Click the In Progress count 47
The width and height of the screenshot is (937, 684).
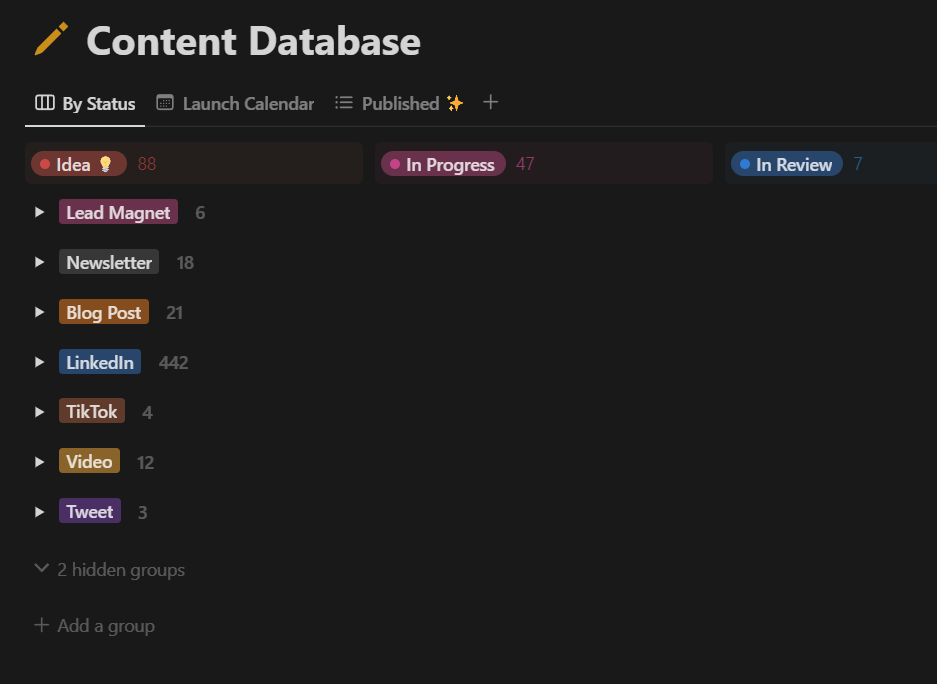pyautogui.click(x=525, y=164)
